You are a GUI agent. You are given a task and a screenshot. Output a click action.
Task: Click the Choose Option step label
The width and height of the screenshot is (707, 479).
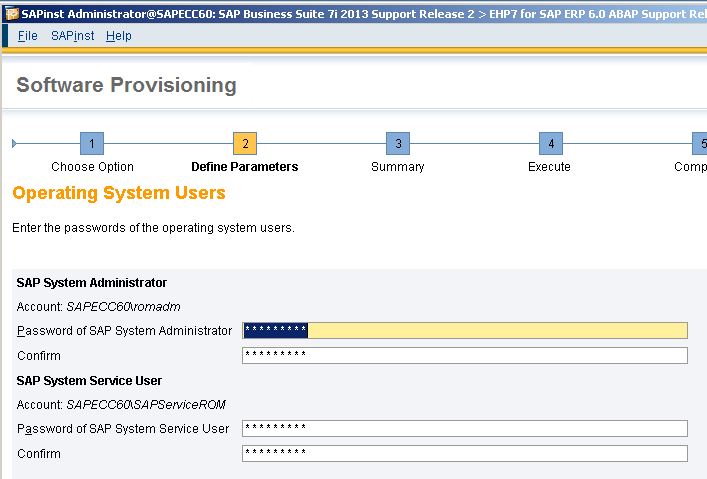[92, 167]
